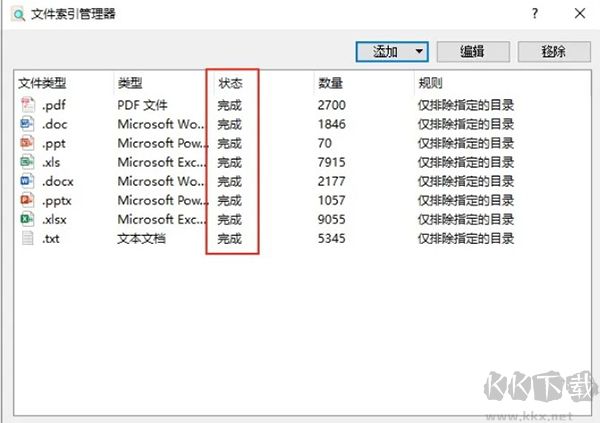Click 仅排除指定的目录 rule in .pdf row

click(466, 105)
